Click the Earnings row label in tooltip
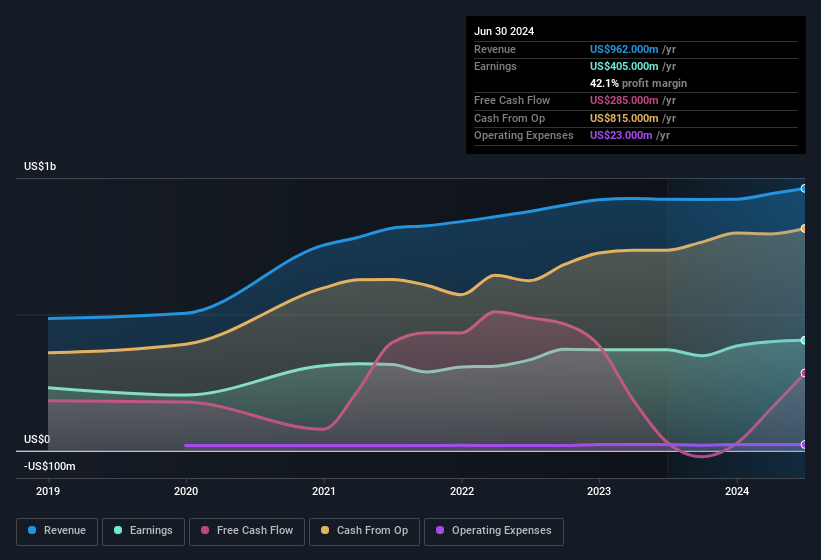This screenshot has width=821, height=560. [x=495, y=66]
